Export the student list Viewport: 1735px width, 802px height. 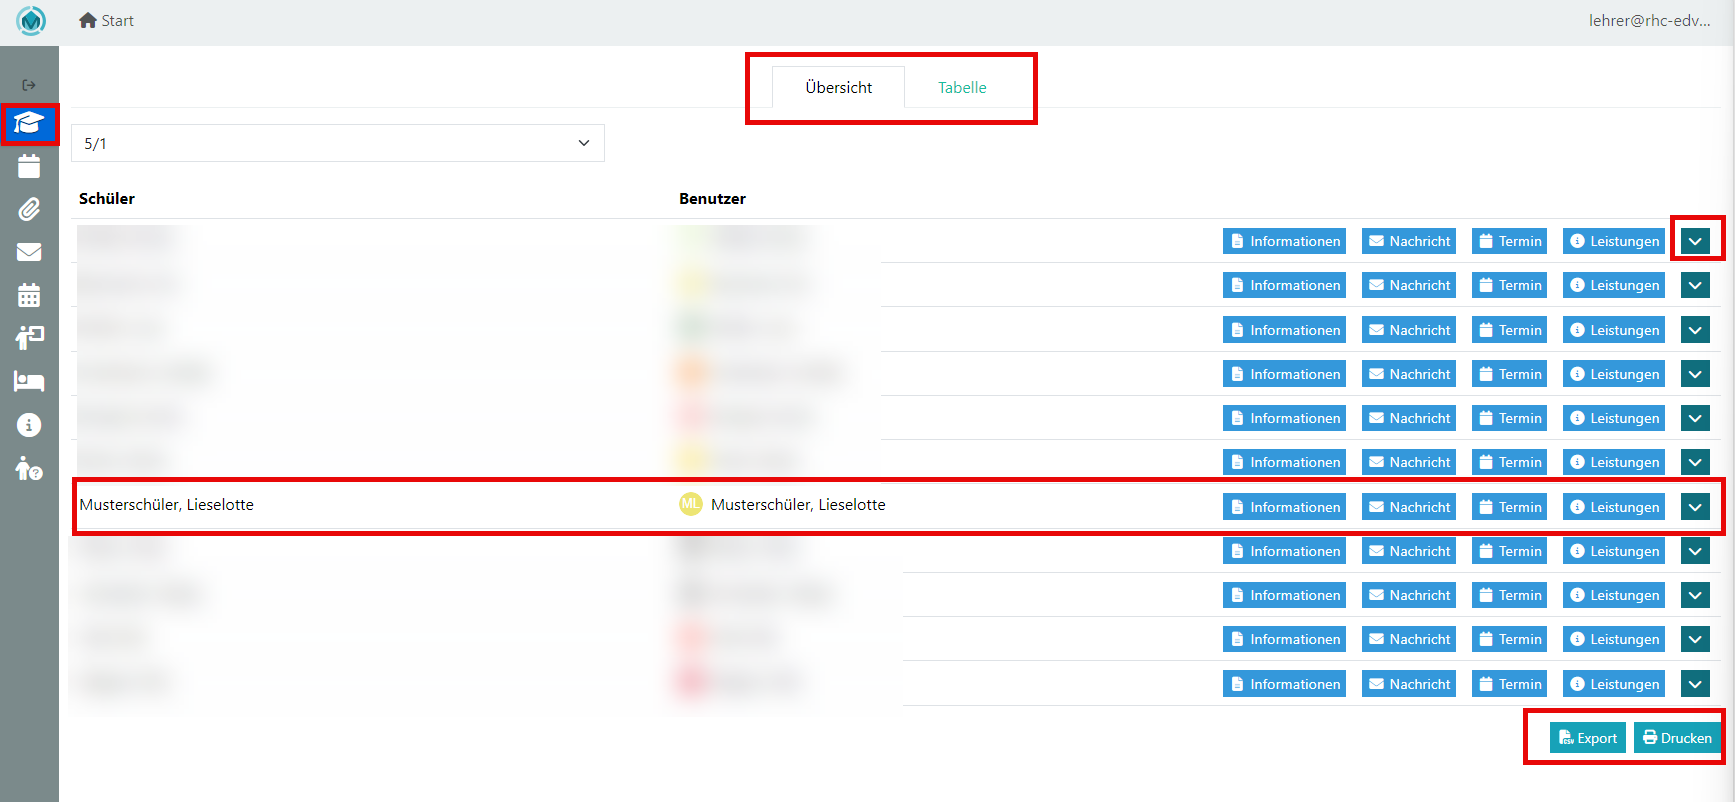coord(1587,738)
